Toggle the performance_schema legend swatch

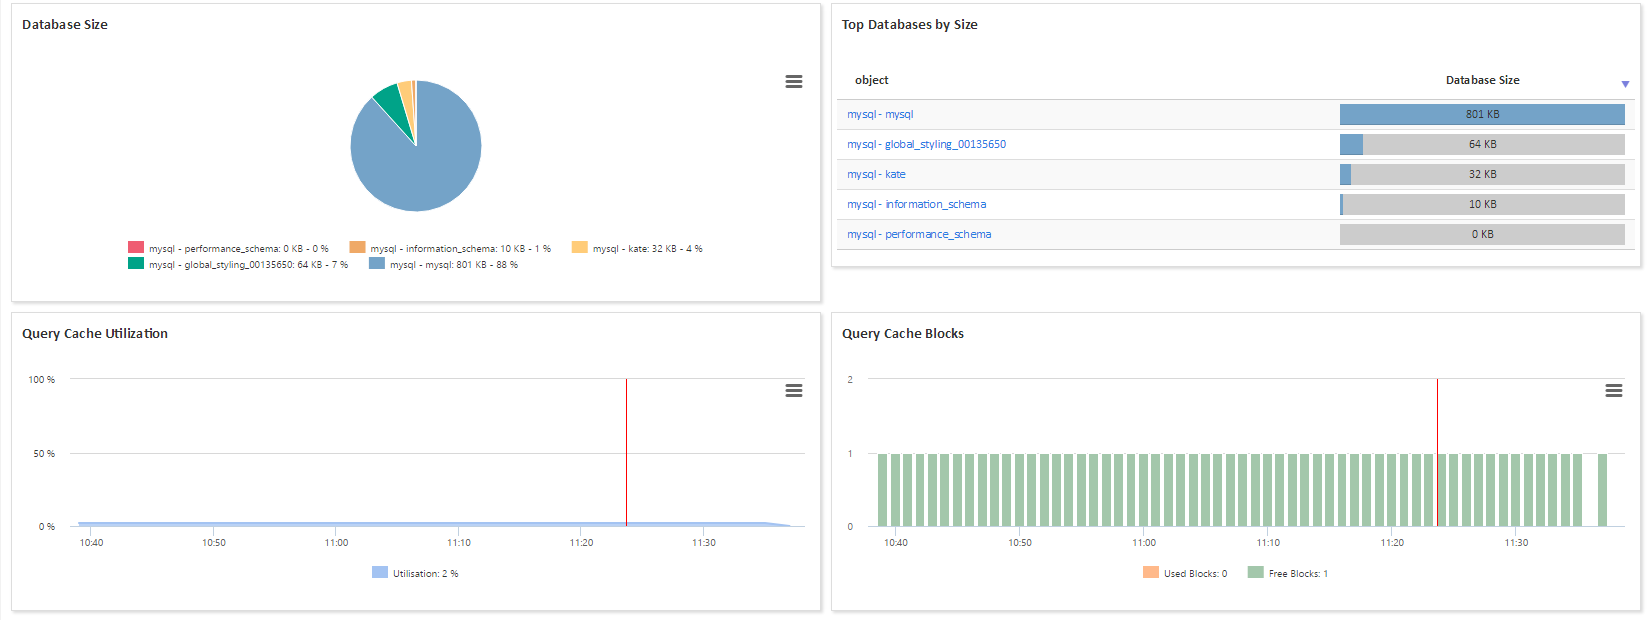136,247
